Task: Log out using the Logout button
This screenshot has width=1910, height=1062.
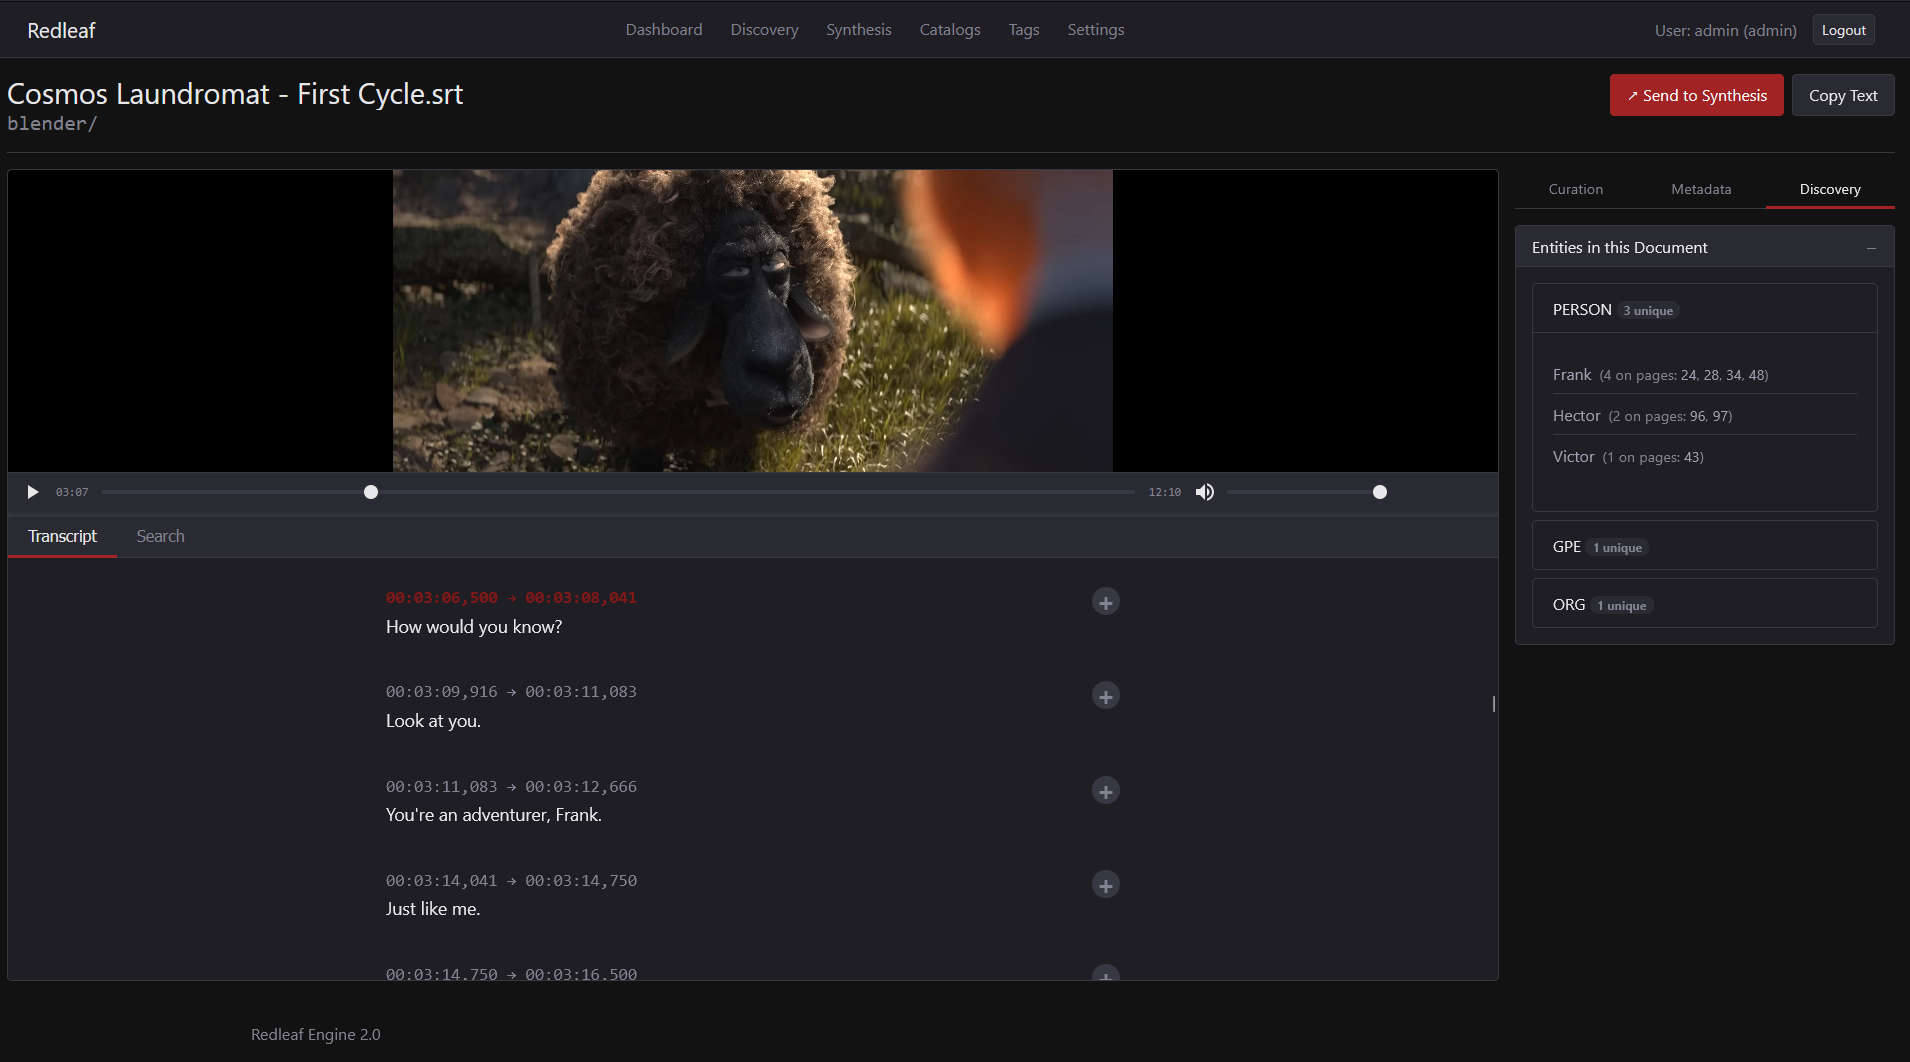Action: 1842,30
